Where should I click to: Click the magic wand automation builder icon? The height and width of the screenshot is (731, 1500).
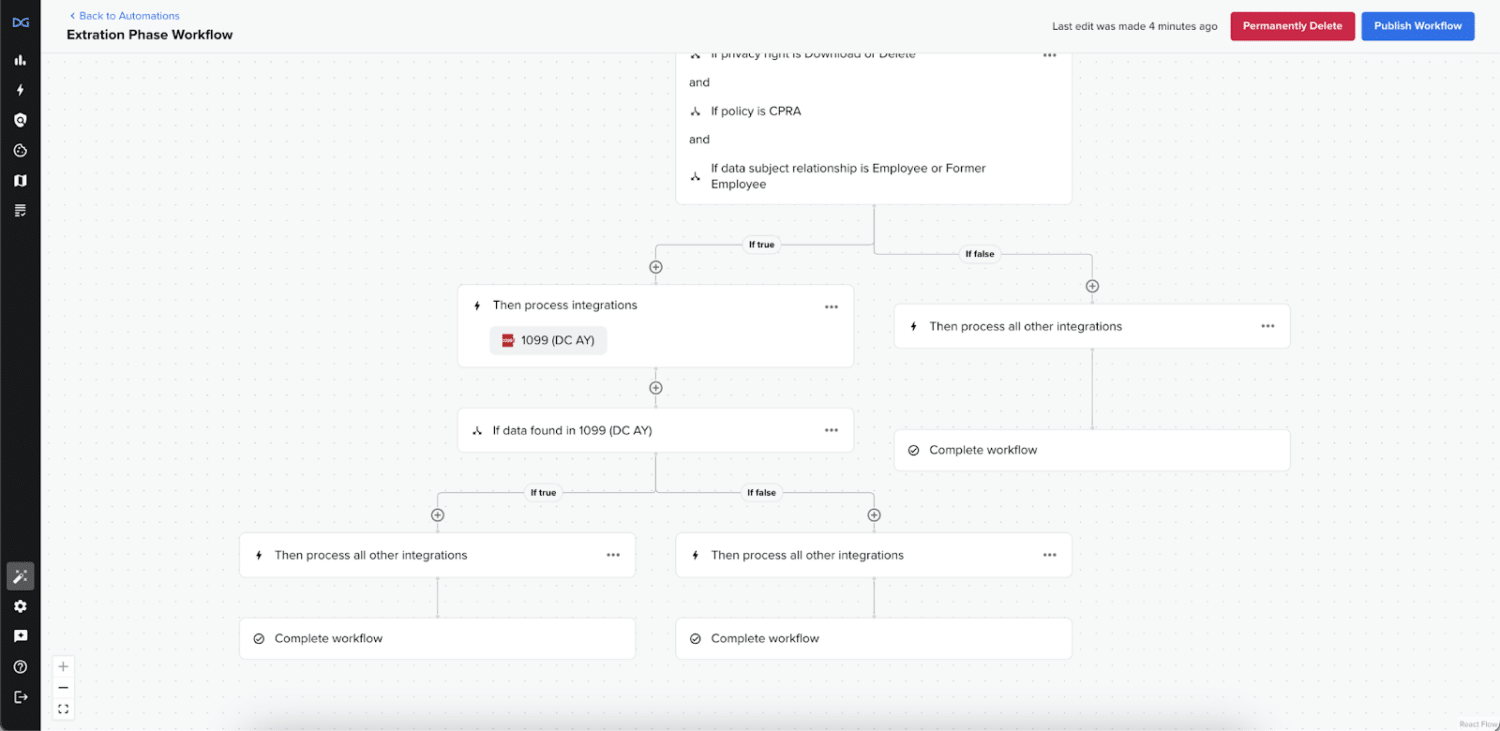pos(20,576)
